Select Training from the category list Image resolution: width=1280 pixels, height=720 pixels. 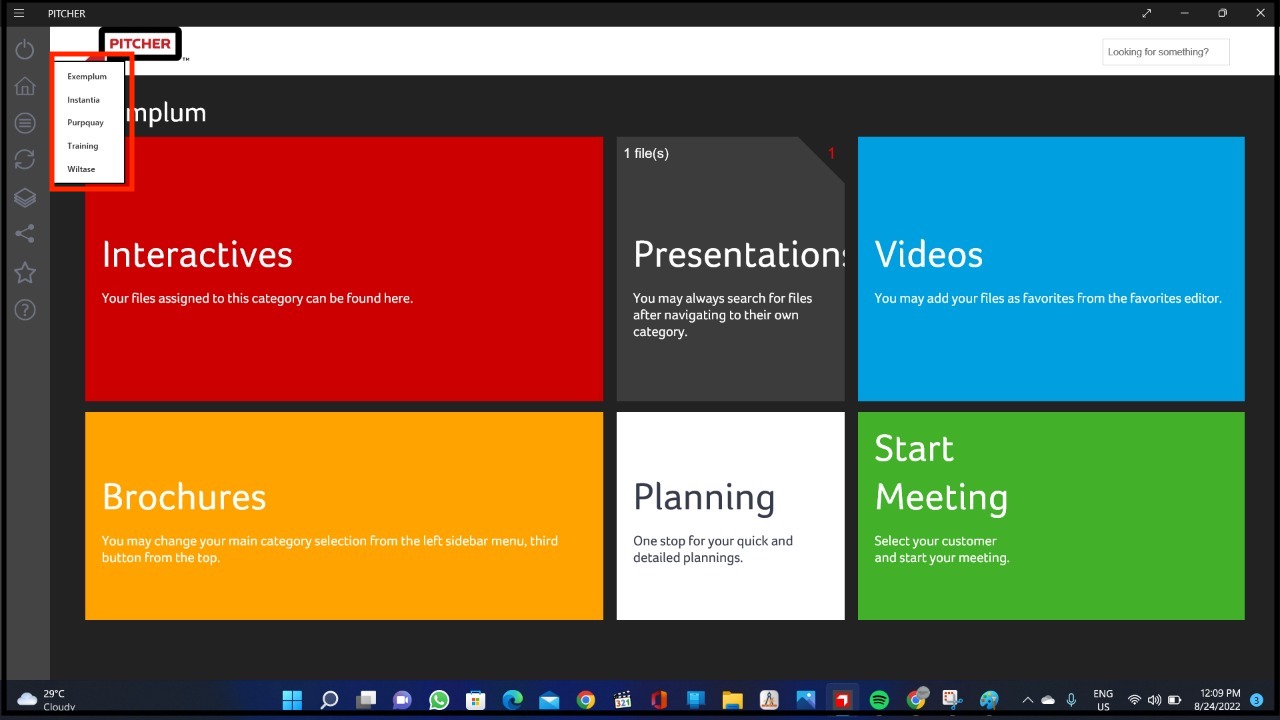tap(82, 146)
